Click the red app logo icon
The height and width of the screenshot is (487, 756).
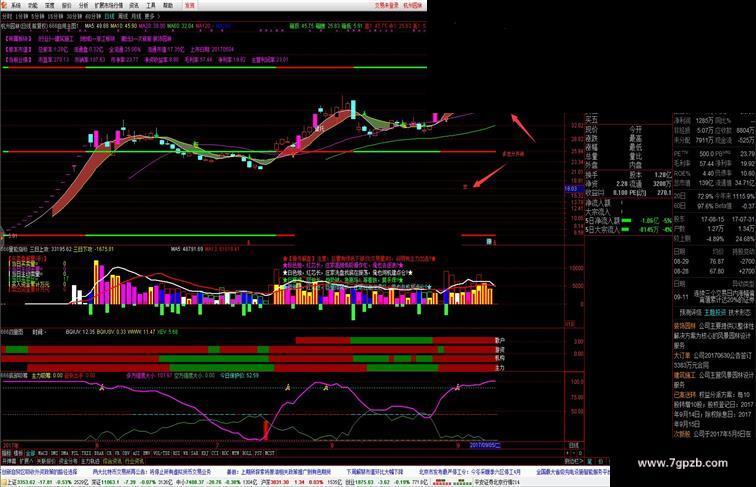[4, 5]
